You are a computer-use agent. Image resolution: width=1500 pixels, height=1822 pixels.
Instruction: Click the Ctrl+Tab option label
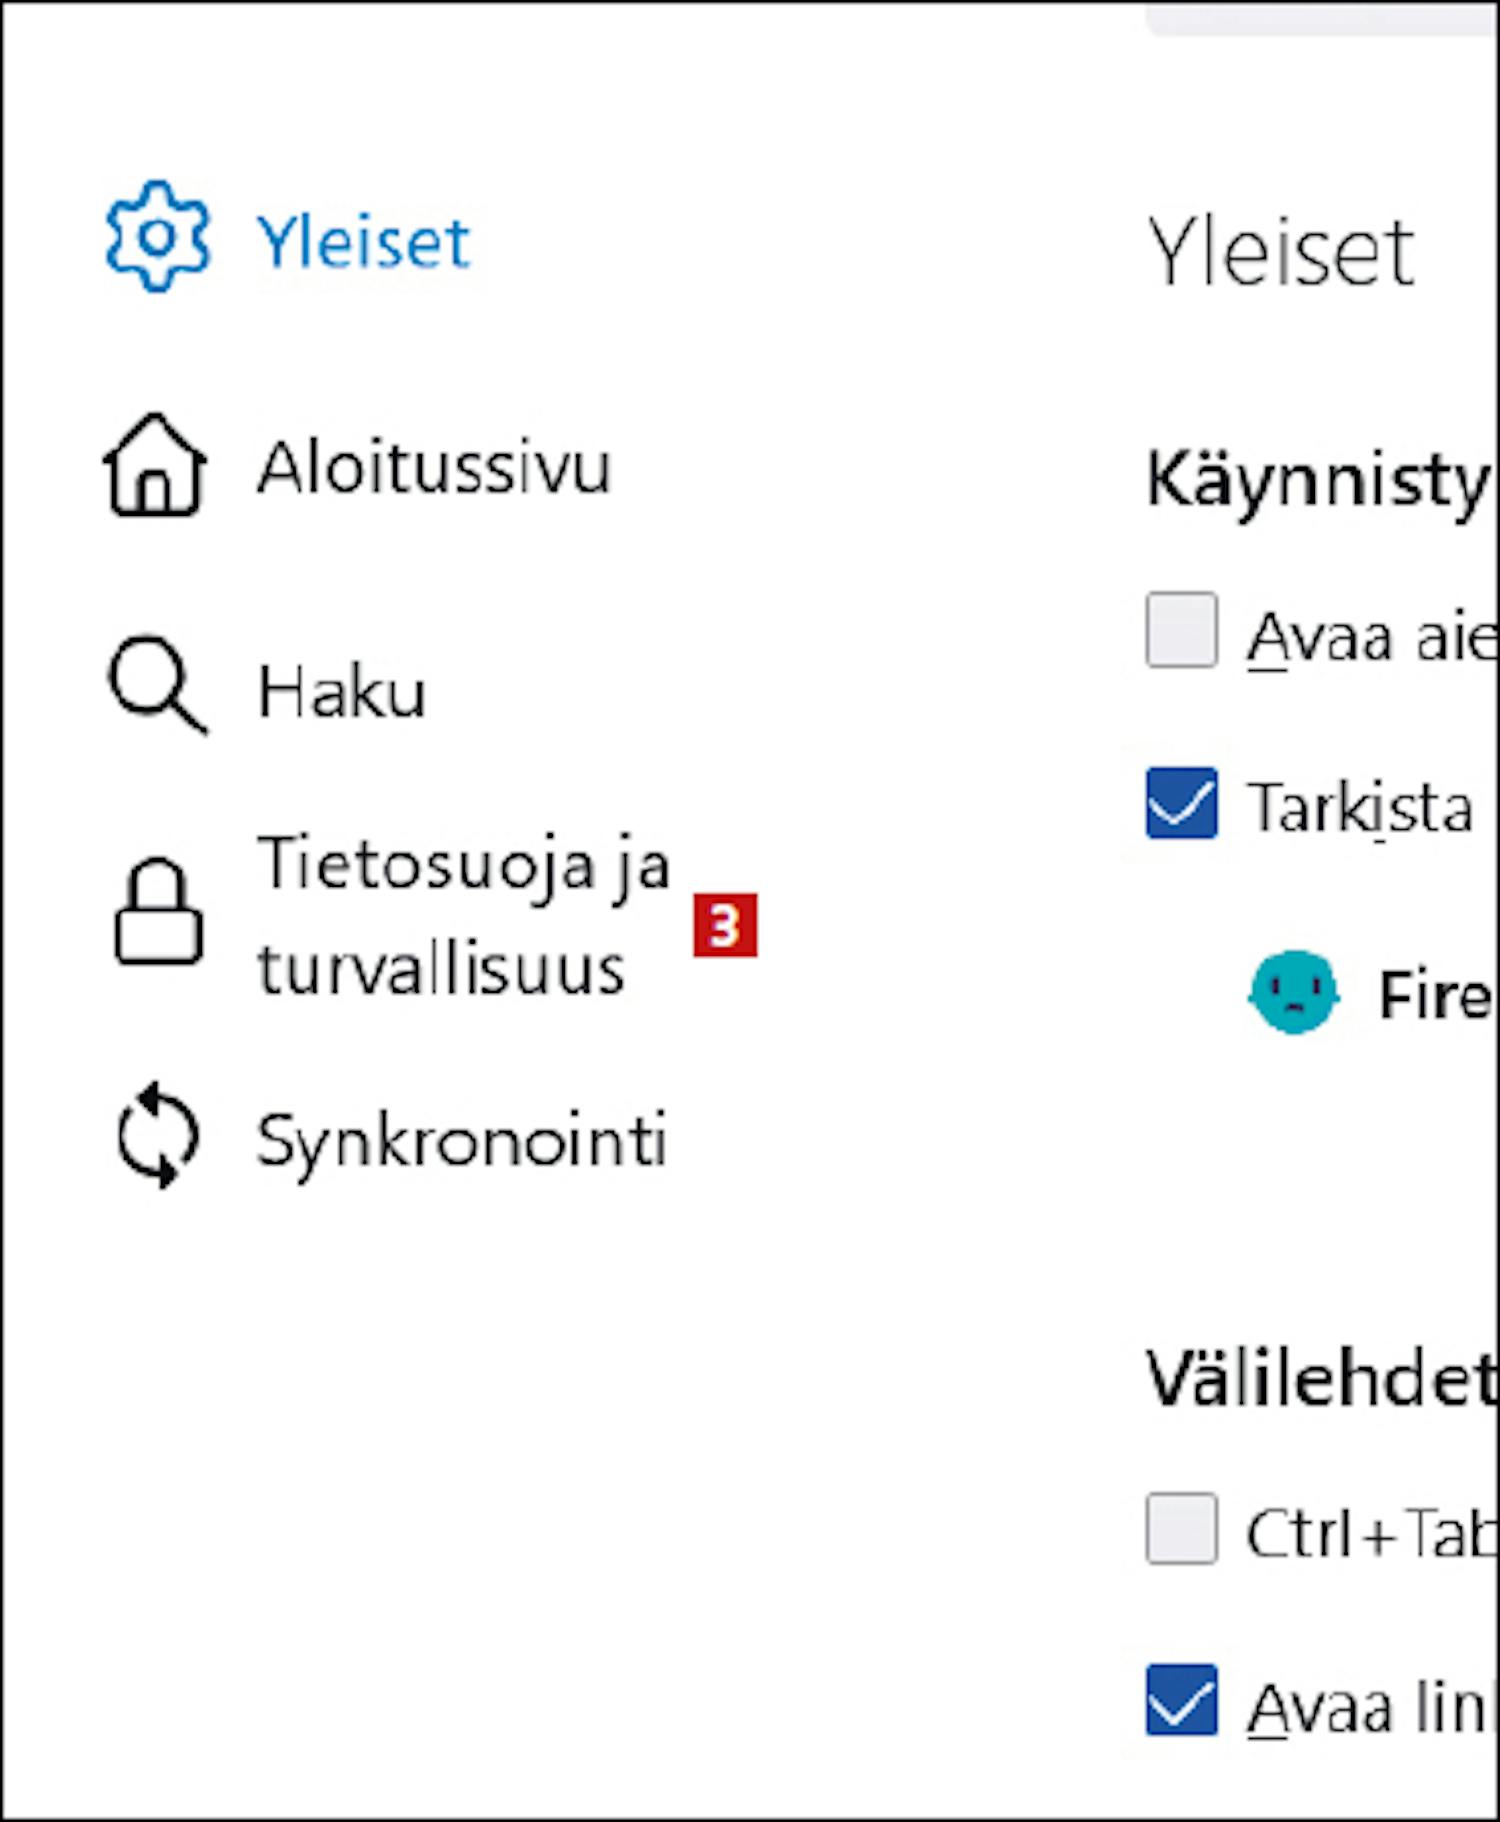(x=1371, y=1532)
